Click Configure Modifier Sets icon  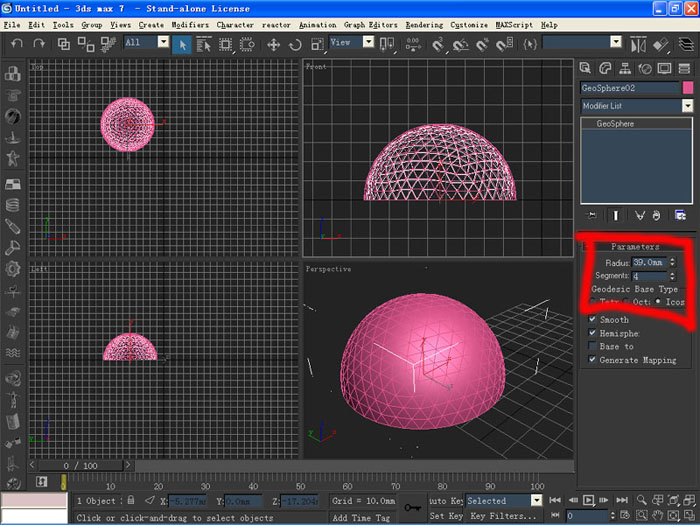(x=680, y=216)
